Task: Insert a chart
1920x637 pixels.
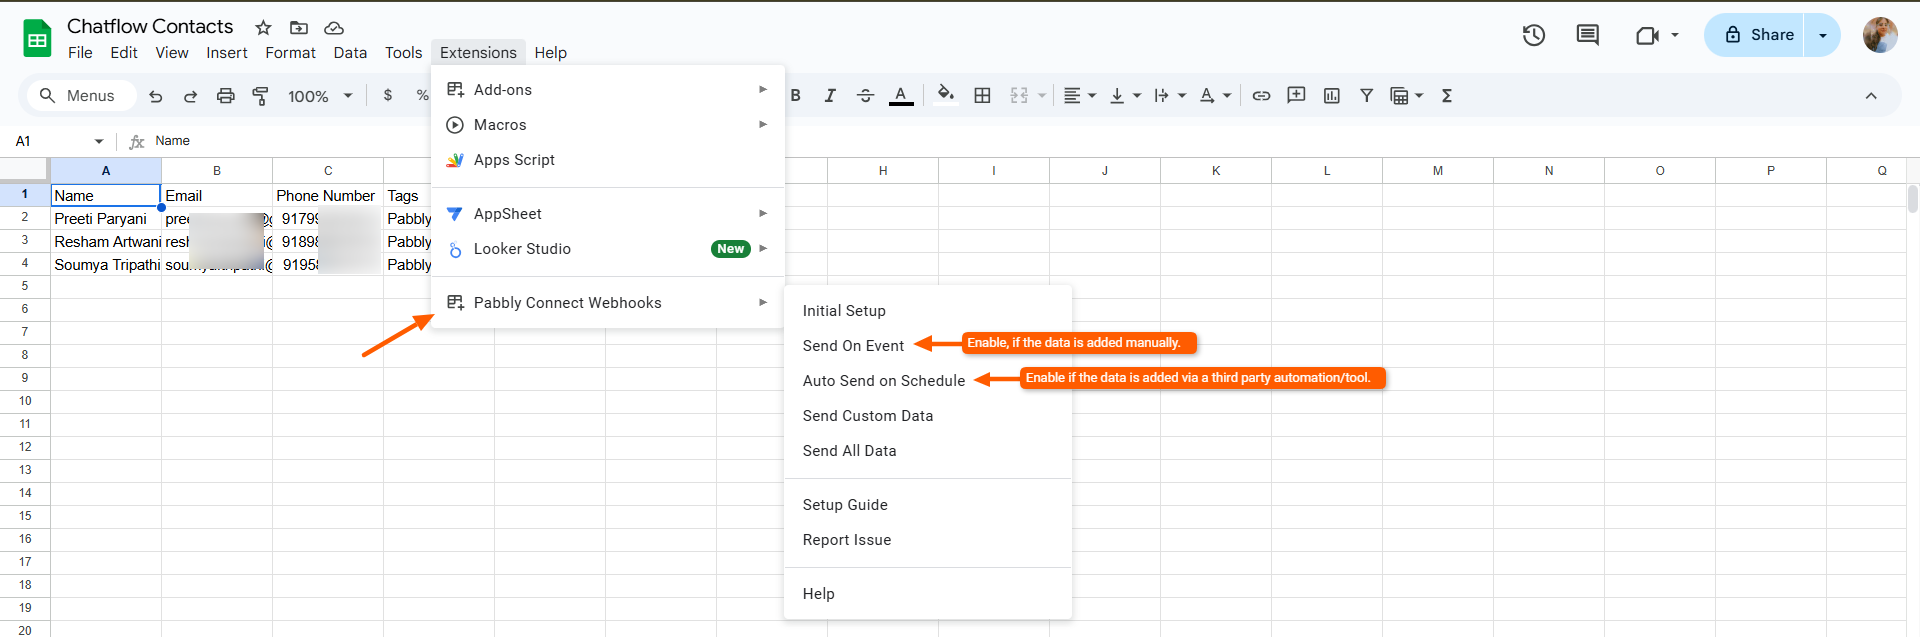Action: click(x=1331, y=96)
